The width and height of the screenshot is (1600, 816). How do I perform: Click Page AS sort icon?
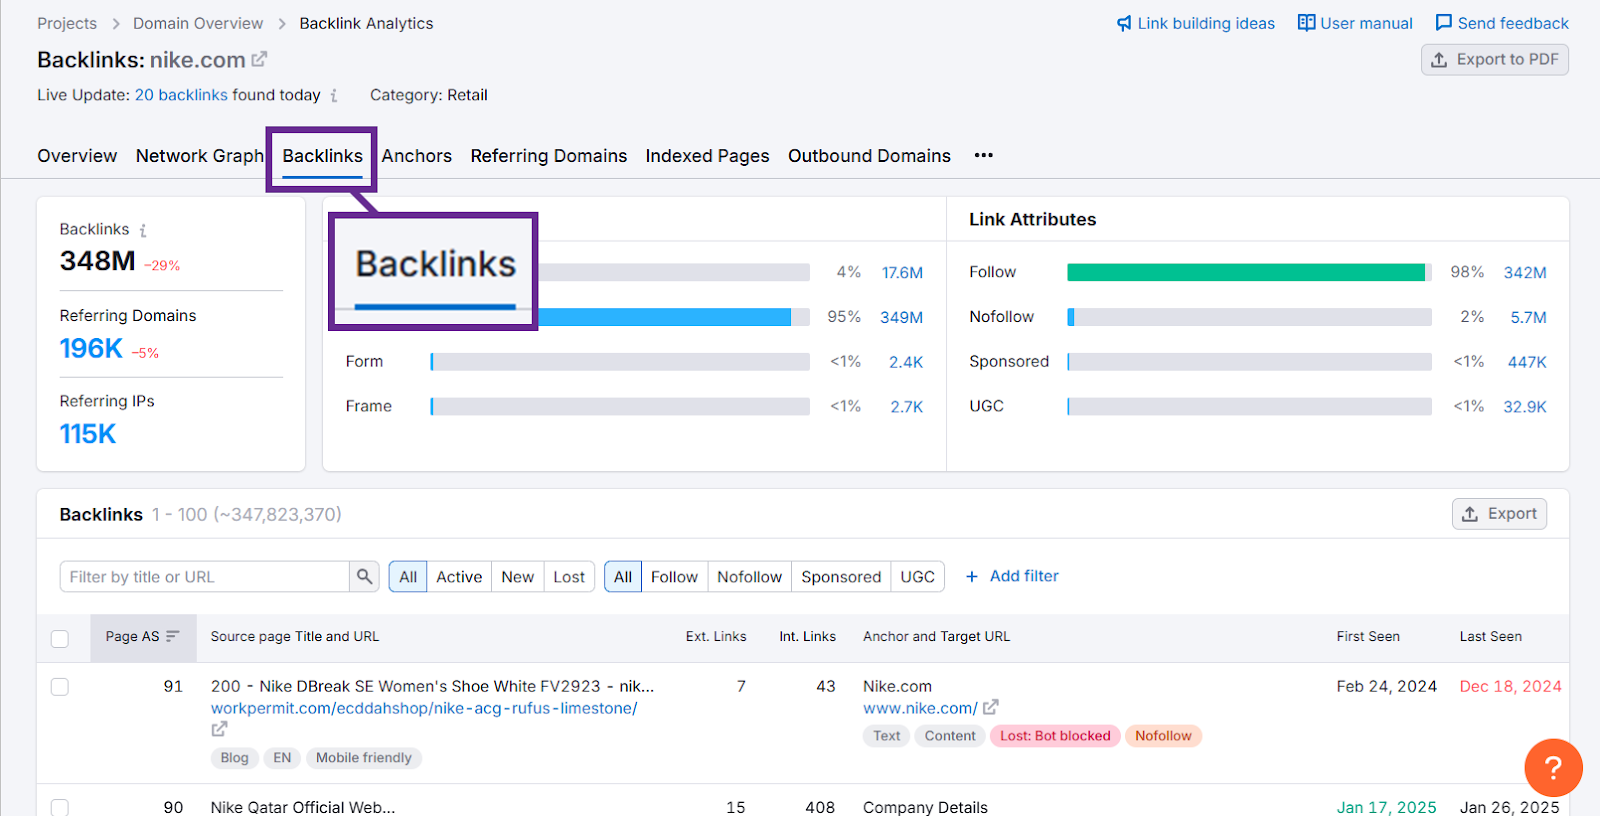click(173, 637)
